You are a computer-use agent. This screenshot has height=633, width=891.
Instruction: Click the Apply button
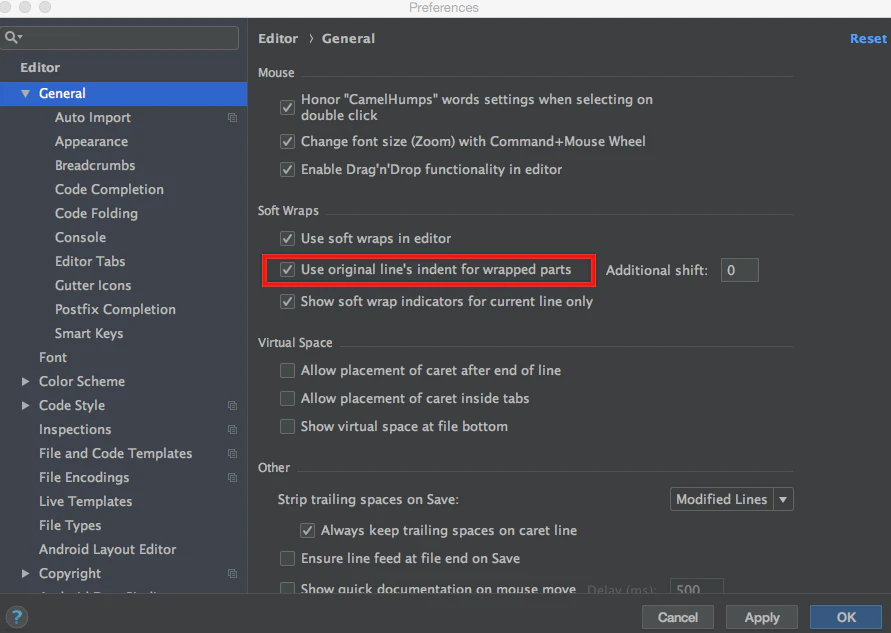point(762,617)
